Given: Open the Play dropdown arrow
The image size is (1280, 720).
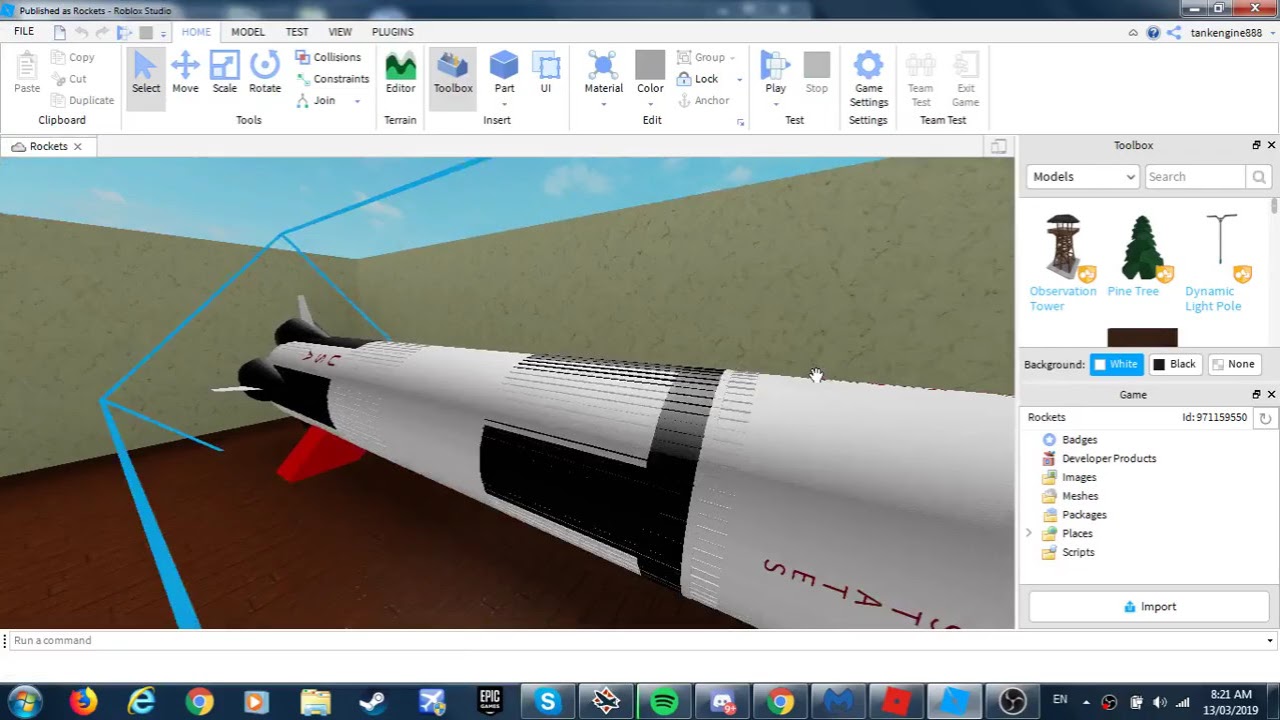Looking at the screenshot, I should point(775,104).
